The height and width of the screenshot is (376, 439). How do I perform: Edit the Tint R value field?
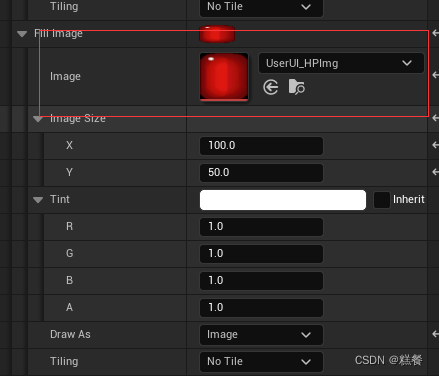pyautogui.click(x=261, y=227)
